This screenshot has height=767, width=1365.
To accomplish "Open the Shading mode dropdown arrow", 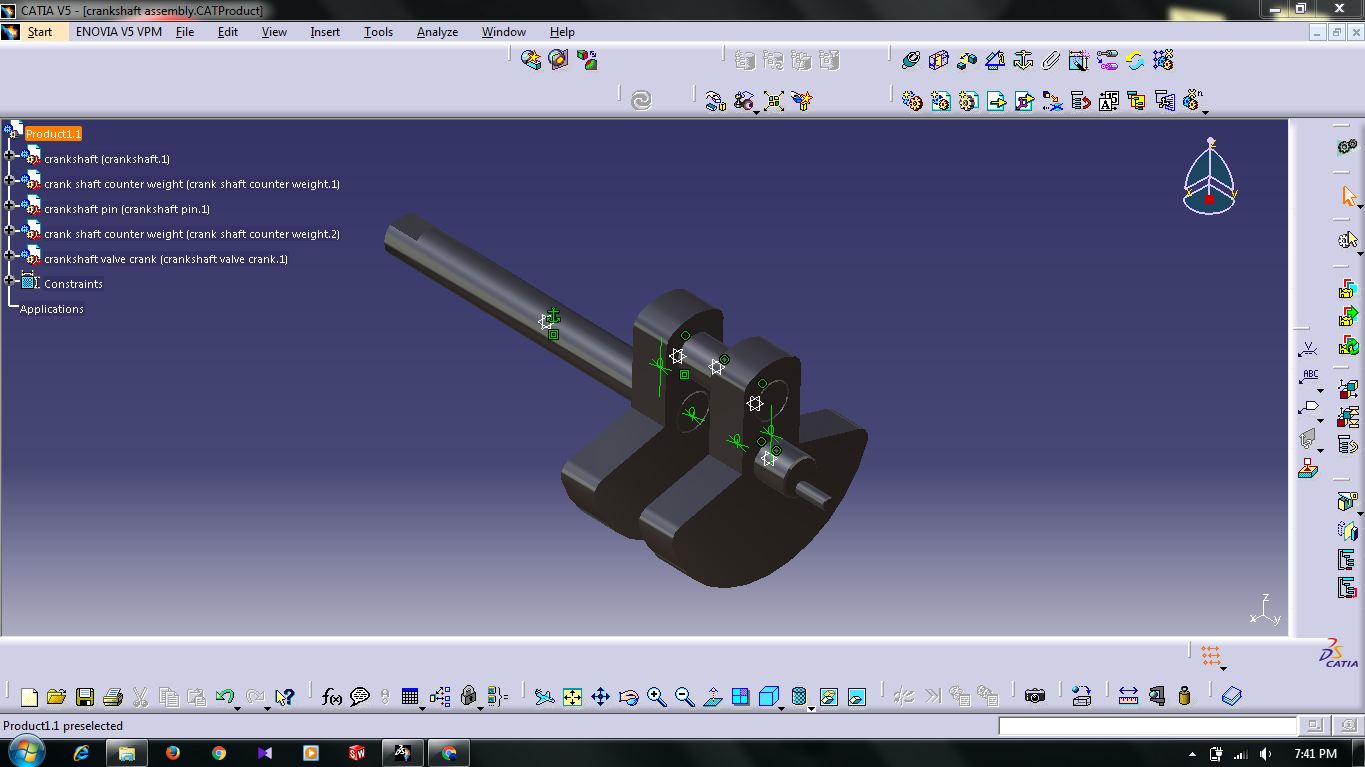I will click(811, 708).
